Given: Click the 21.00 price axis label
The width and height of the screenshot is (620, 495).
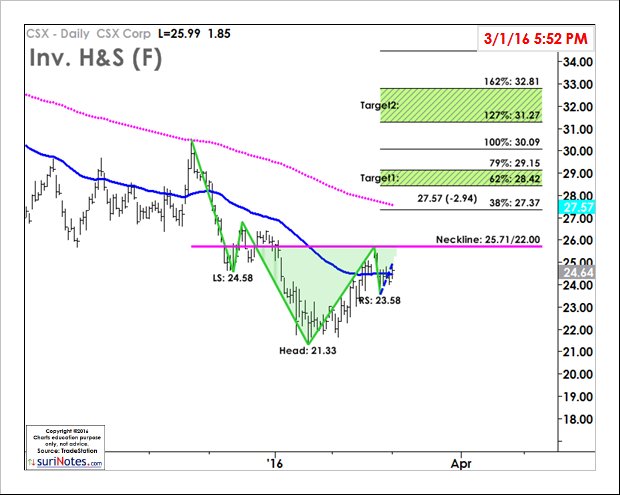Looking at the screenshot, I should [577, 352].
